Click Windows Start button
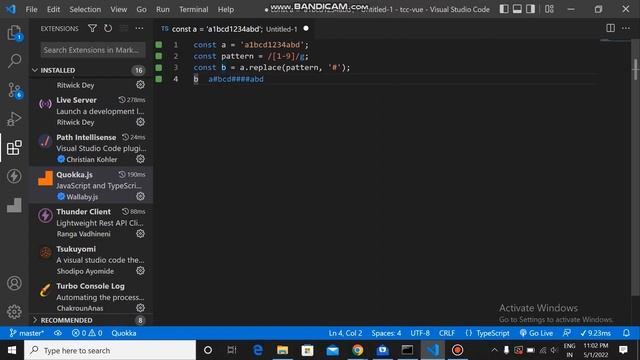This screenshot has width=640, height=360. click(12, 350)
